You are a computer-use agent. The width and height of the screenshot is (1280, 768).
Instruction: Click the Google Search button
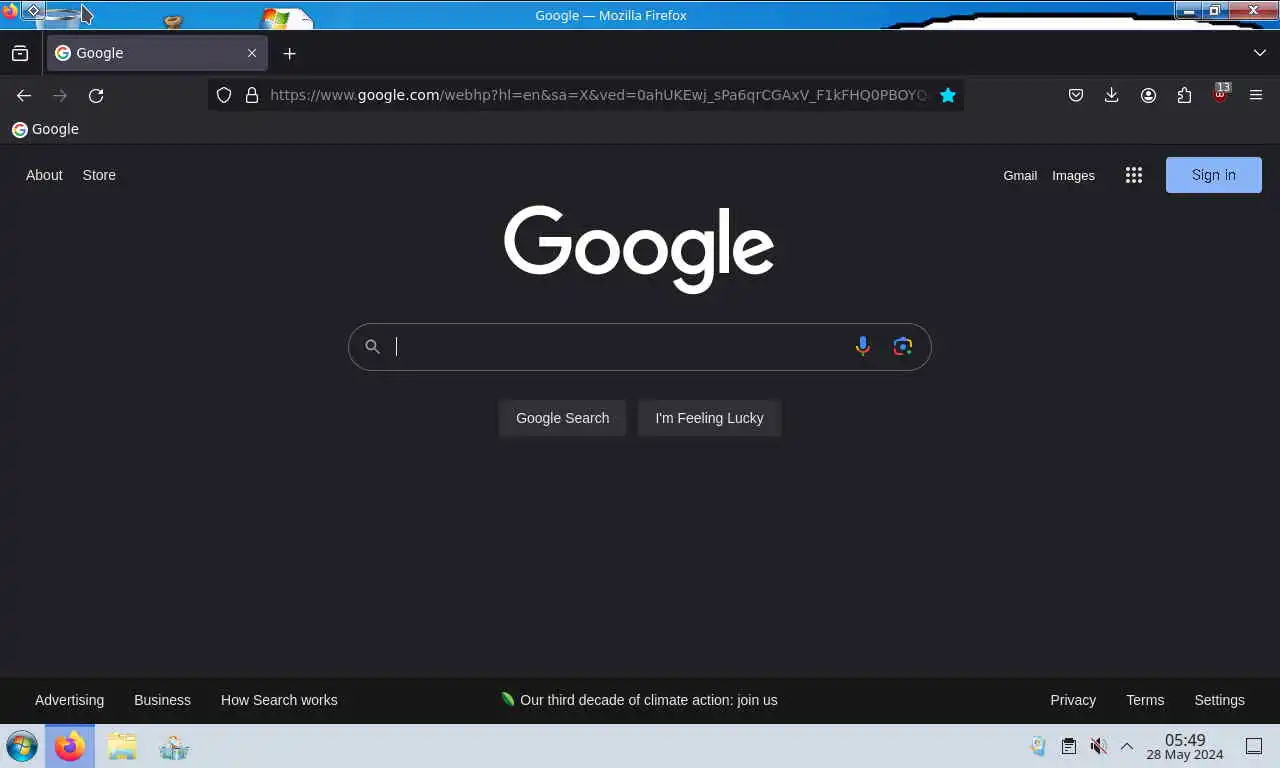point(562,418)
